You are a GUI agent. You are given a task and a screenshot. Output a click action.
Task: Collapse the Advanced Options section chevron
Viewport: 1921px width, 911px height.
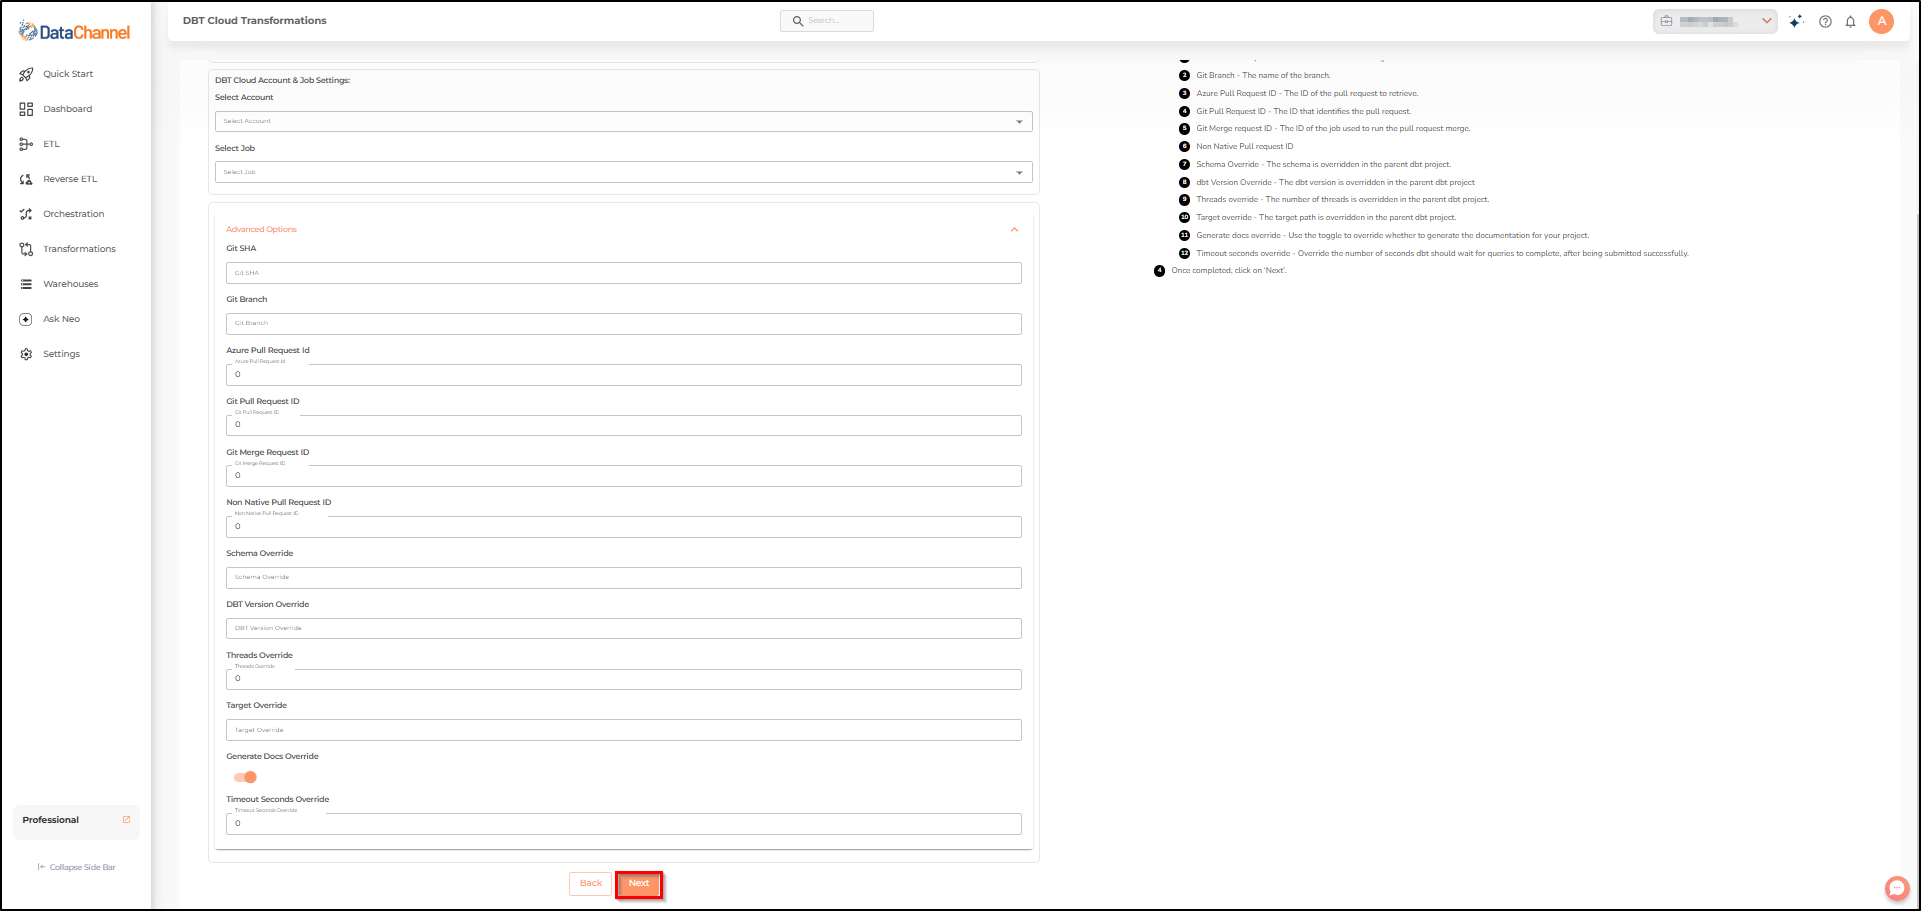pyautogui.click(x=1014, y=230)
